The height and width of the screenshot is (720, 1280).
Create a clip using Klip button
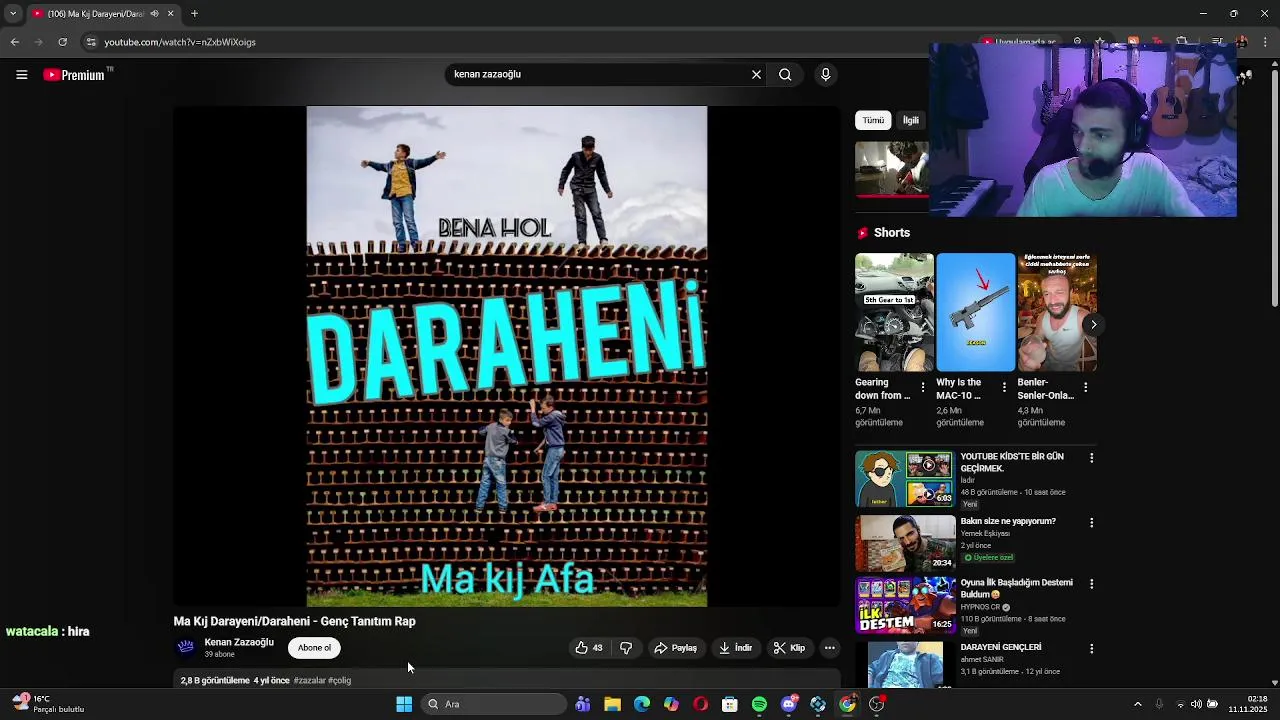(789, 648)
